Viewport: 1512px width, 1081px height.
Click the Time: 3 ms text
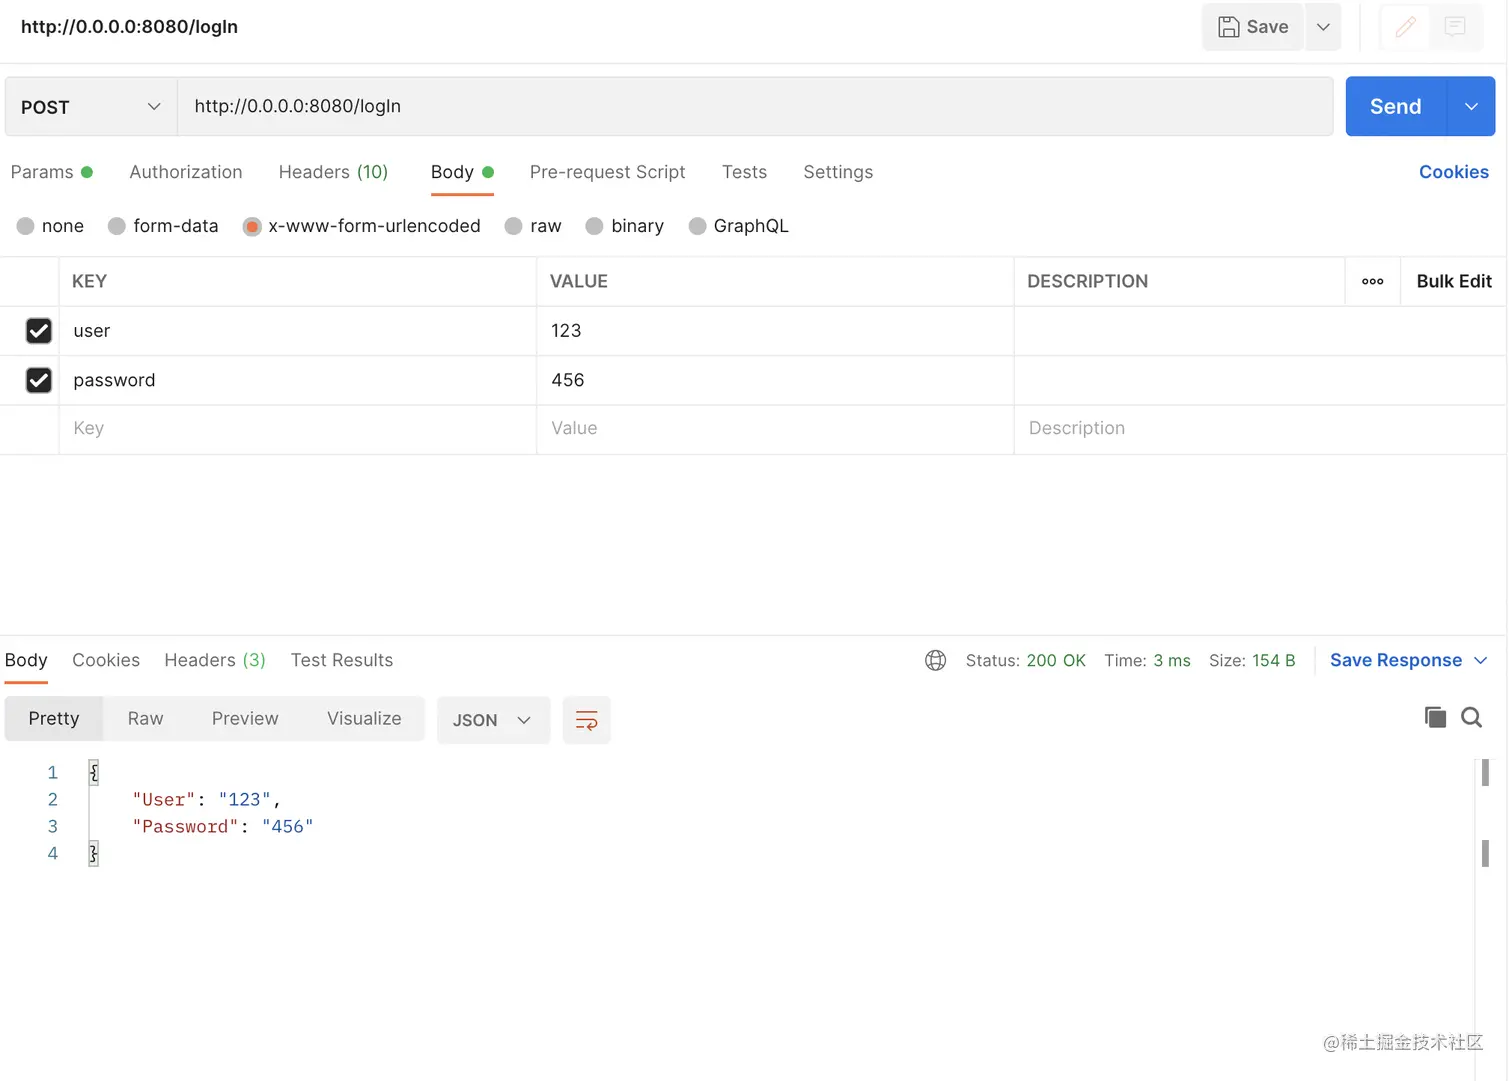click(x=1147, y=660)
